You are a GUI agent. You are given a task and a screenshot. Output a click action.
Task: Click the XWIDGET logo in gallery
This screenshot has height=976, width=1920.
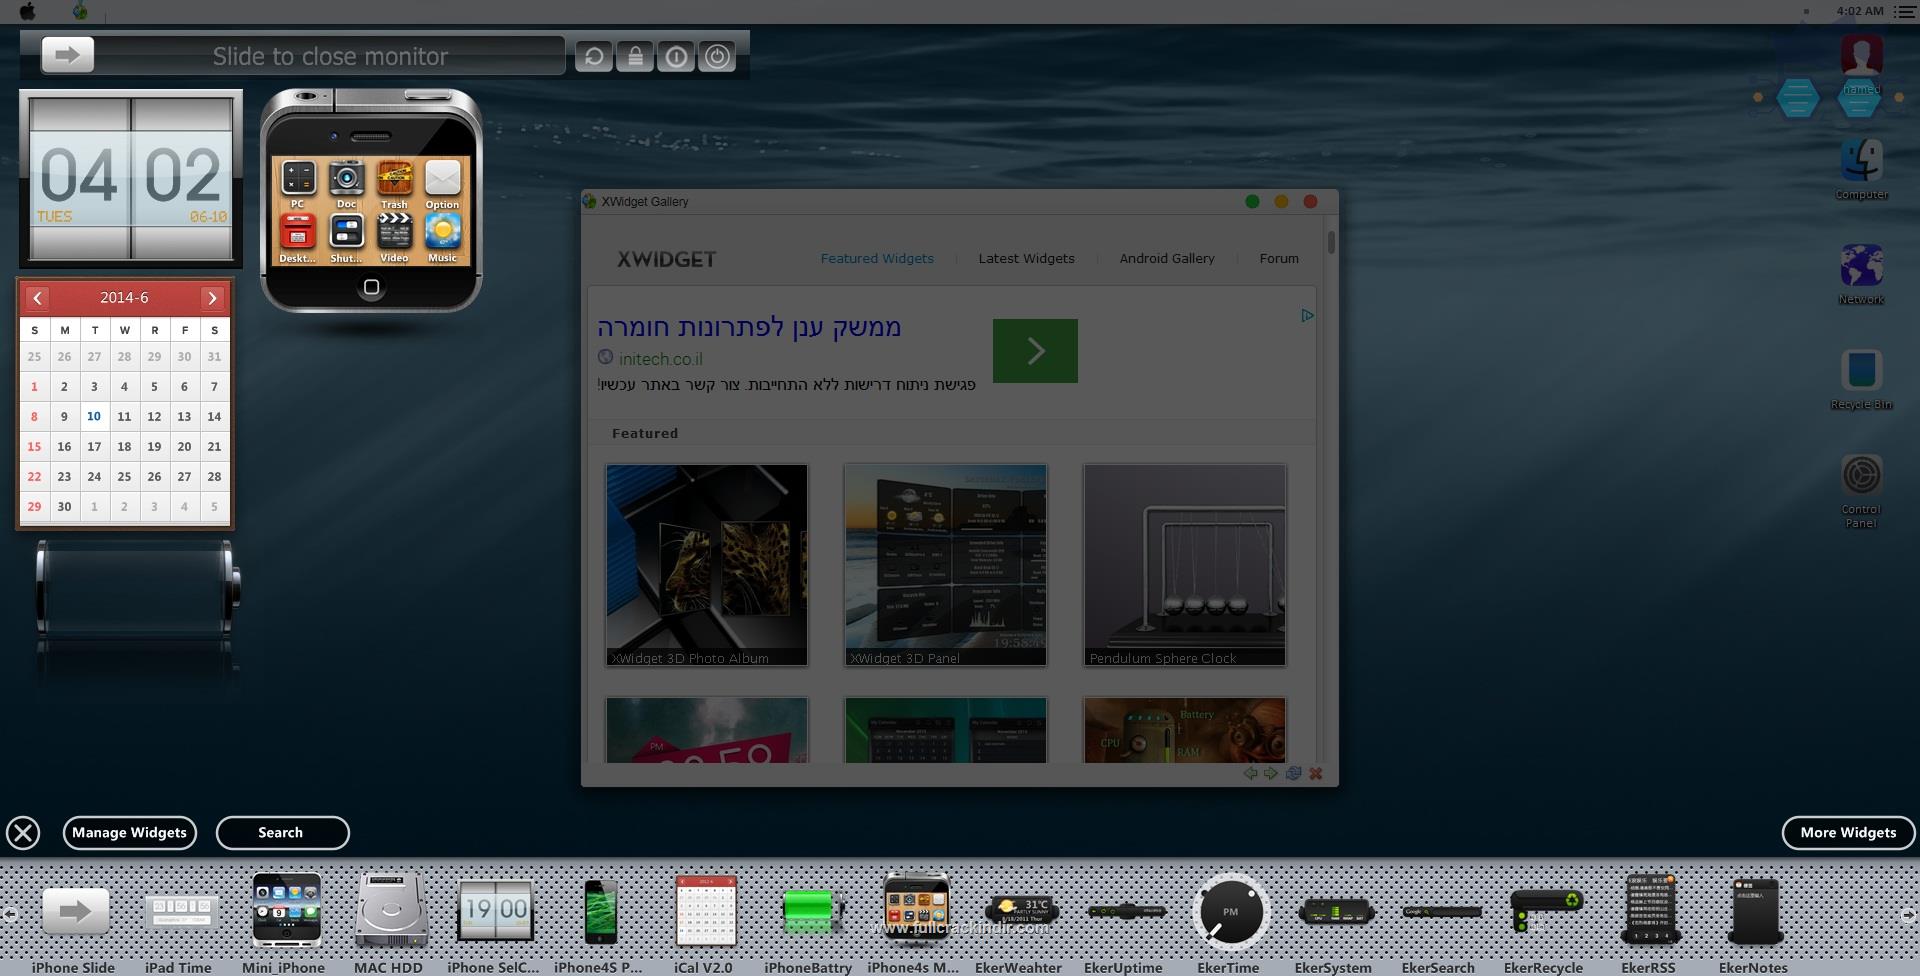pyautogui.click(x=667, y=259)
